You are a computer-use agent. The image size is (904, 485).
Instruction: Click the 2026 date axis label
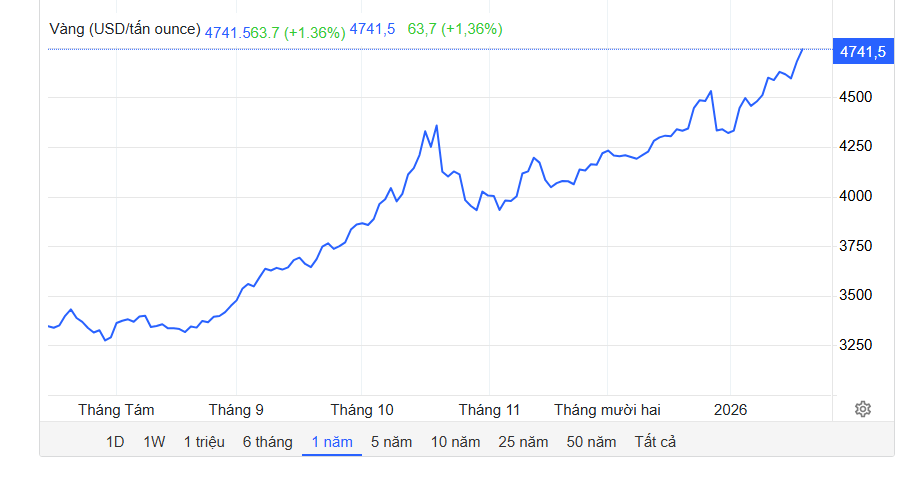click(x=730, y=410)
